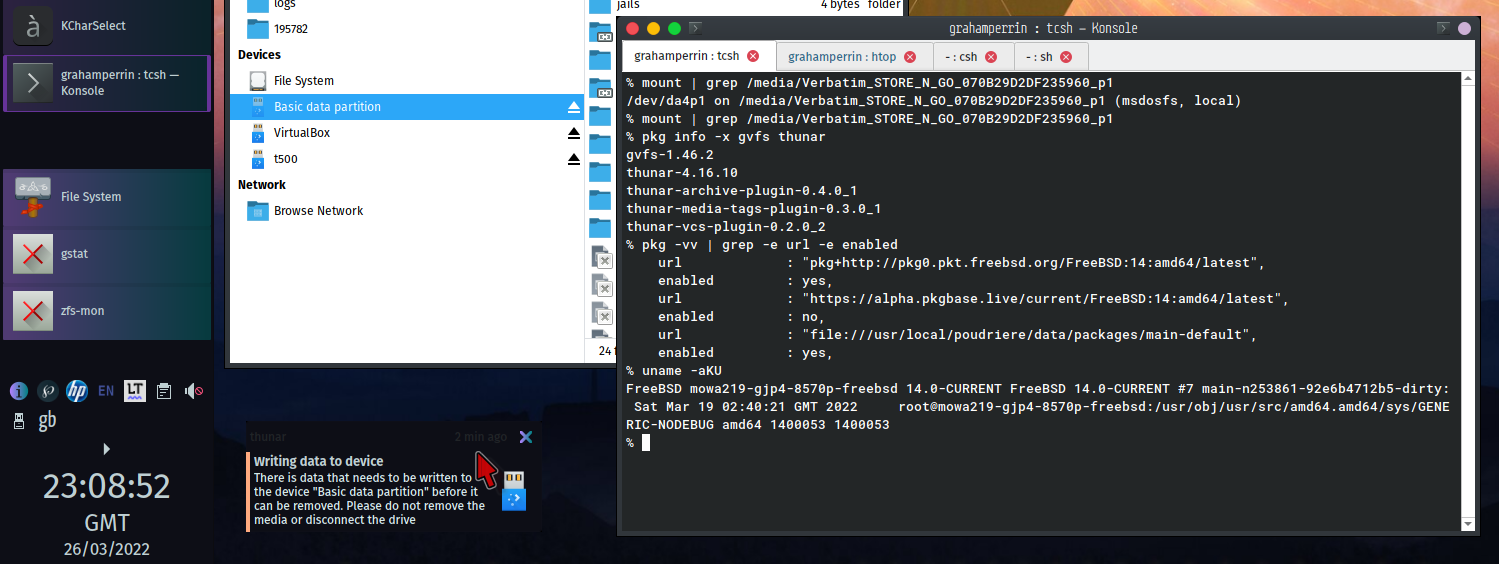This screenshot has height=564, width=1499.
Task: Click the Konsole terminal scrollbar
Action: tap(1468, 300)
